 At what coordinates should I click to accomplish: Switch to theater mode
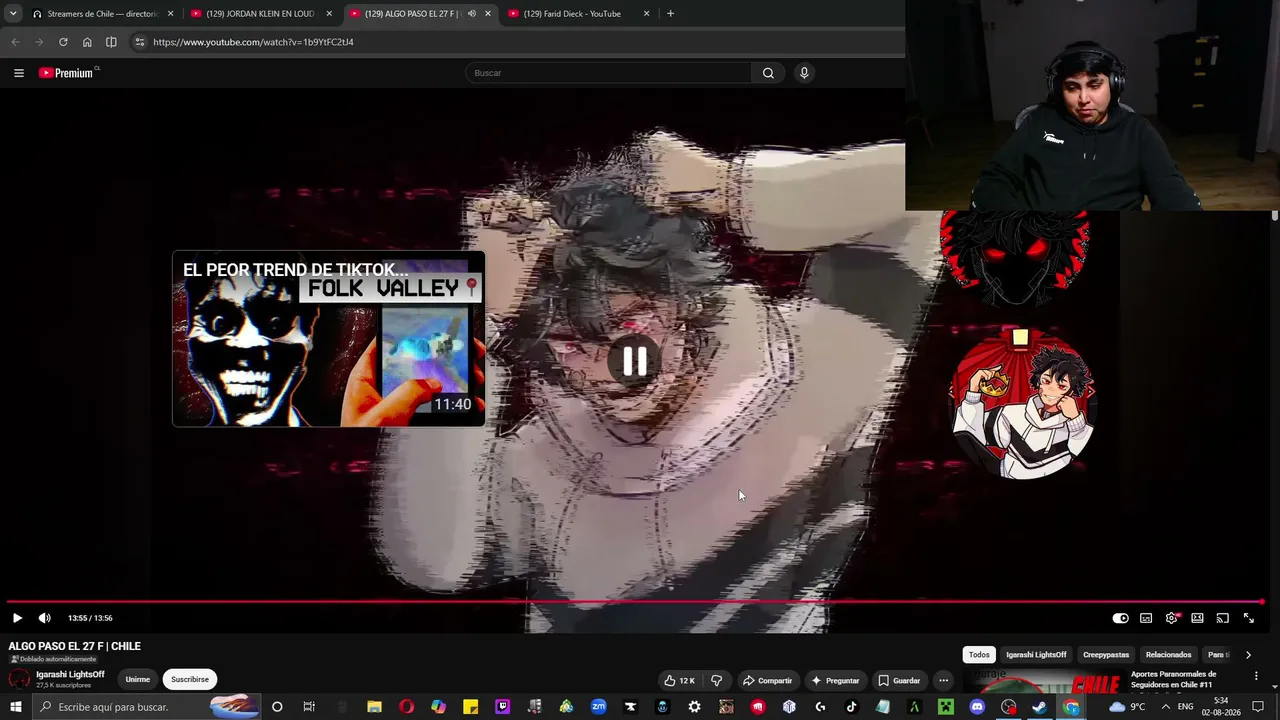tap(1197, 618)
